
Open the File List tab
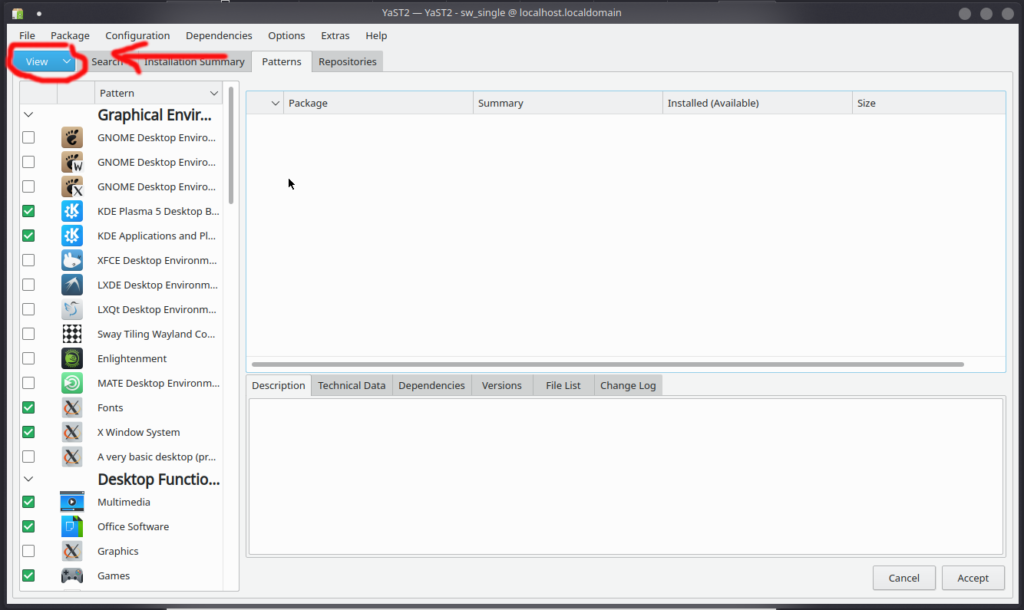(x=563, y=385)
